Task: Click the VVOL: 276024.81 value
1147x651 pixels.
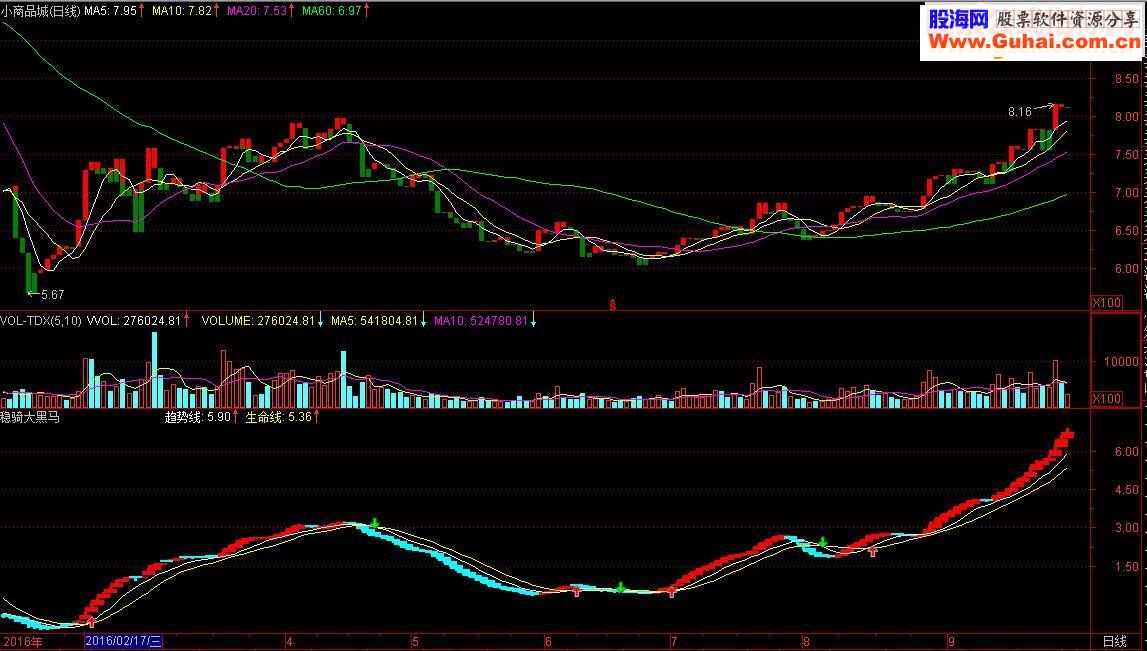Action: point(134,320)
